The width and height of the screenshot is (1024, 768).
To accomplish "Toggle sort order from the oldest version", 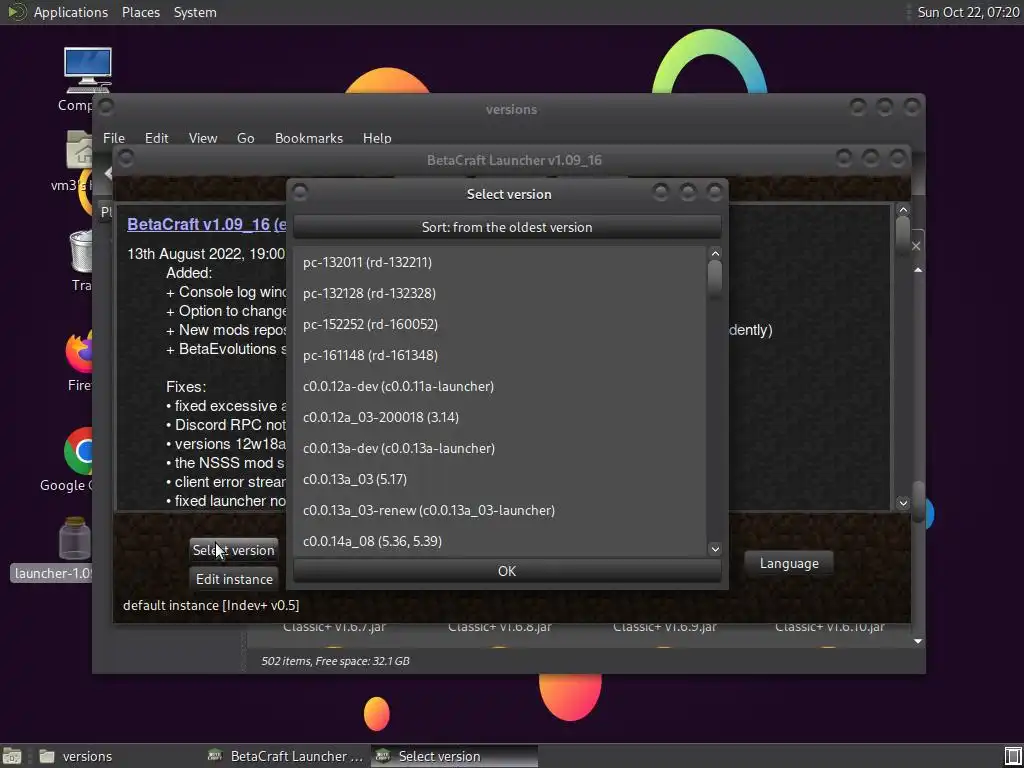I will (507, 227).
